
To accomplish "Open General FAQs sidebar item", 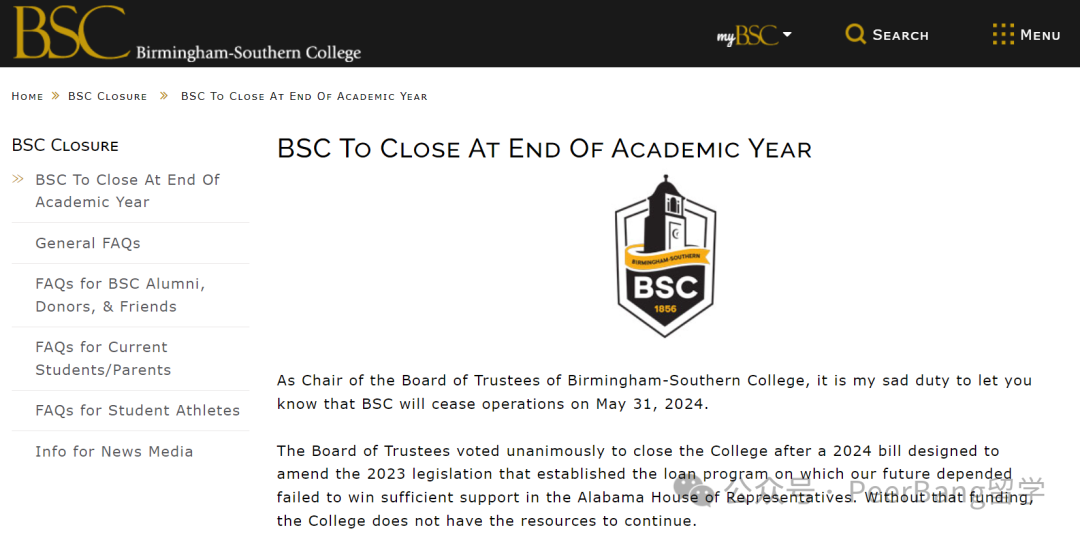I will [x=88, y=243].
